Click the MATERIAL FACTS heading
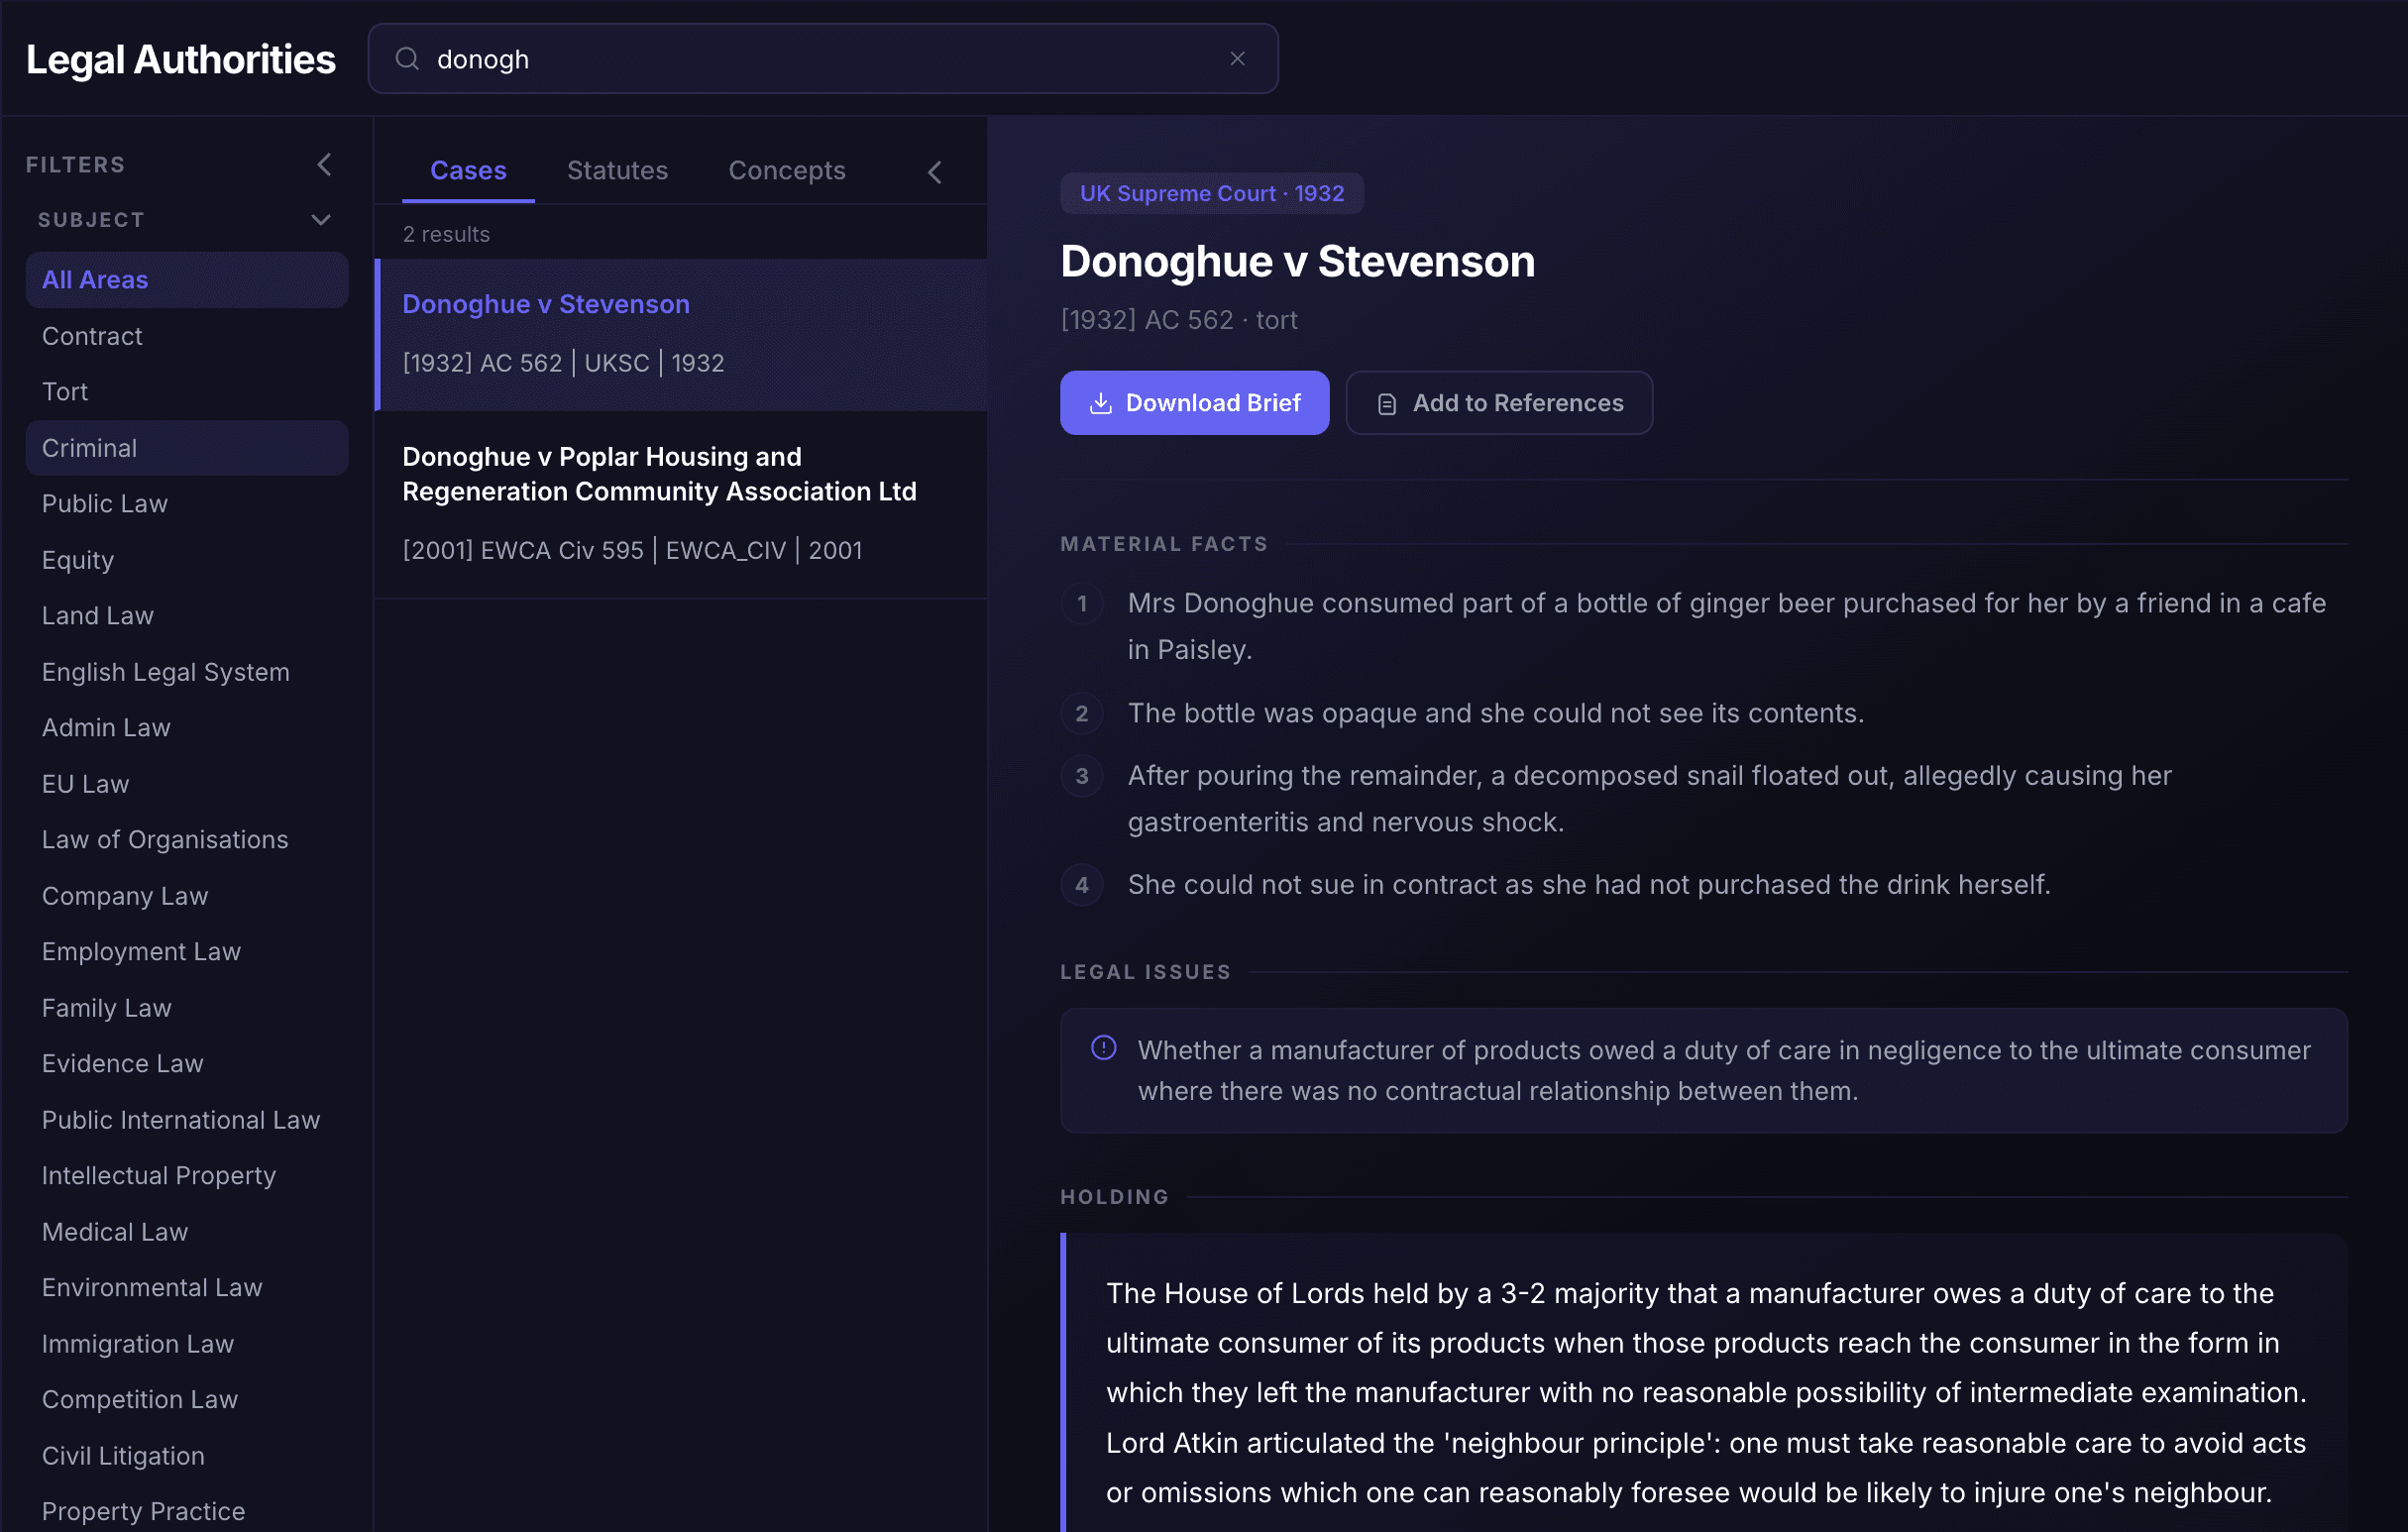Image resolution: width=2408 pixels, height=1532 pixels. [x=1164, y=544]
